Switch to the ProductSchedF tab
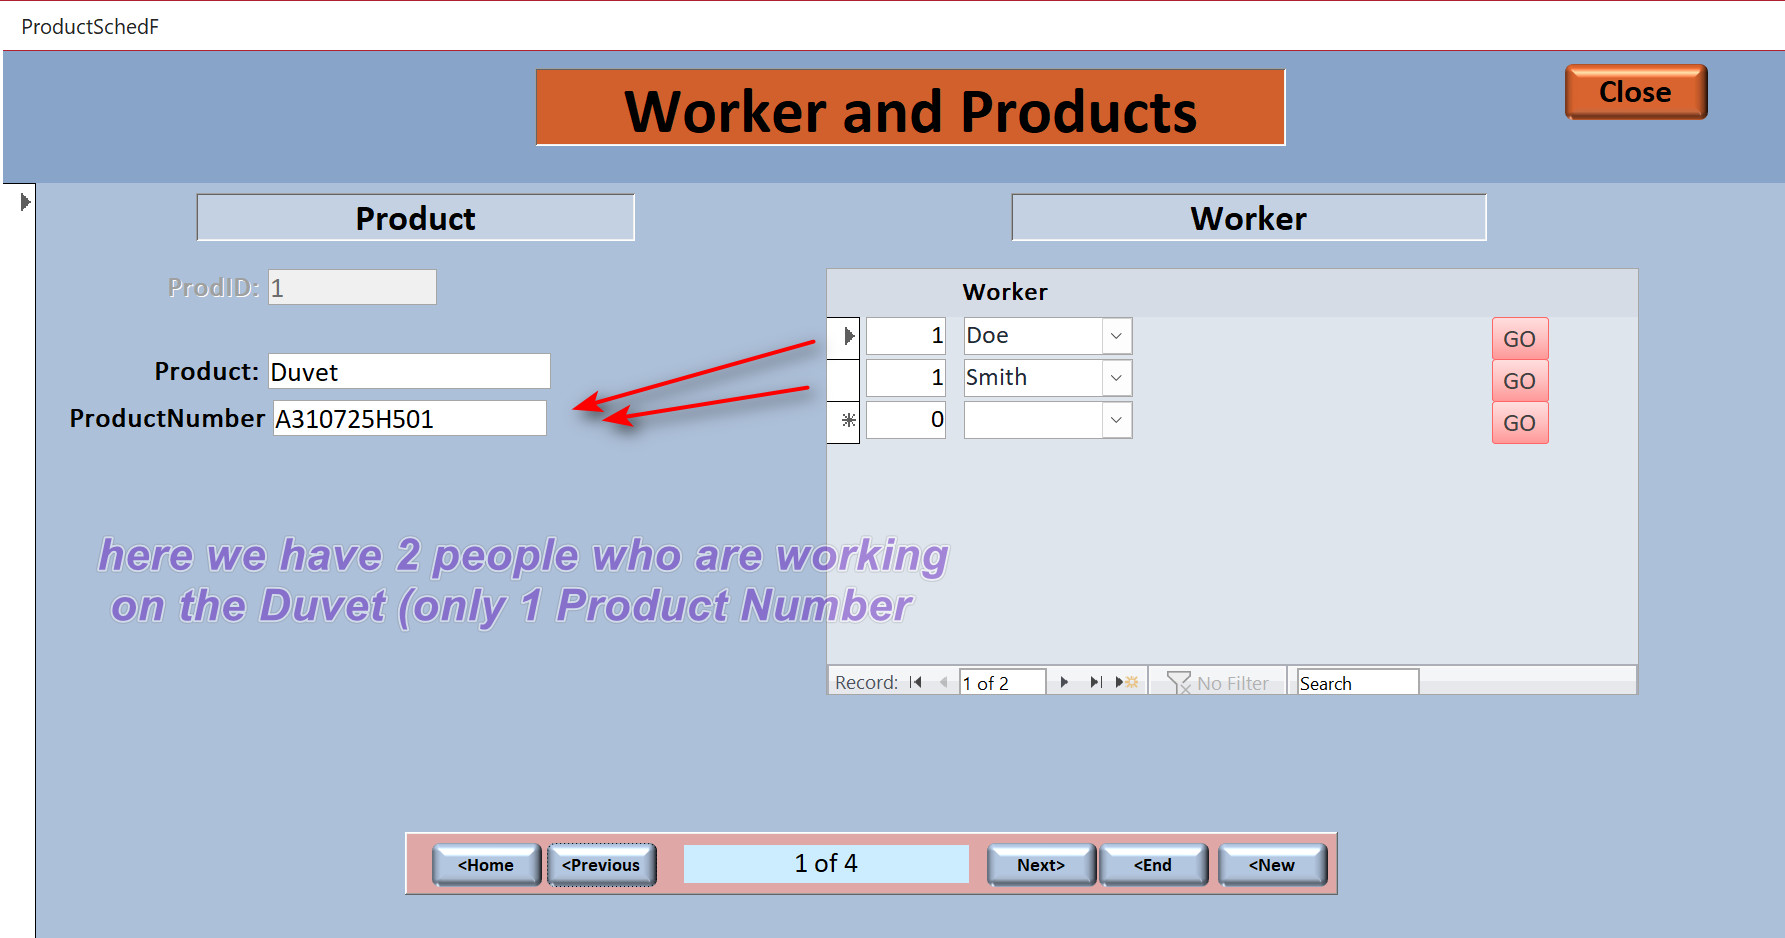Viewport: 1785px width, 938px height. 90,27
